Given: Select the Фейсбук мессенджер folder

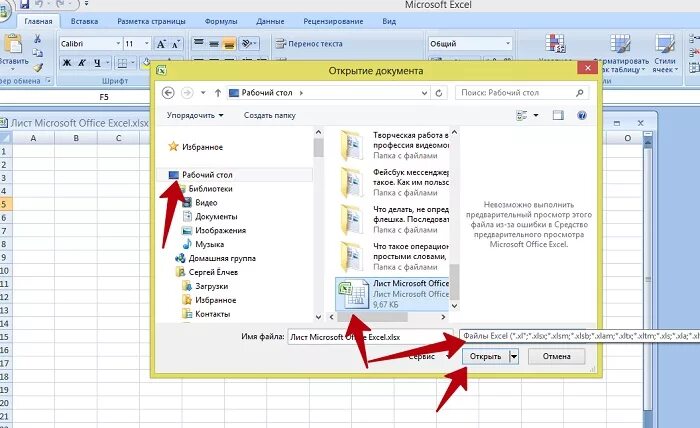Looking at the screenshot, I should point(392,182).
